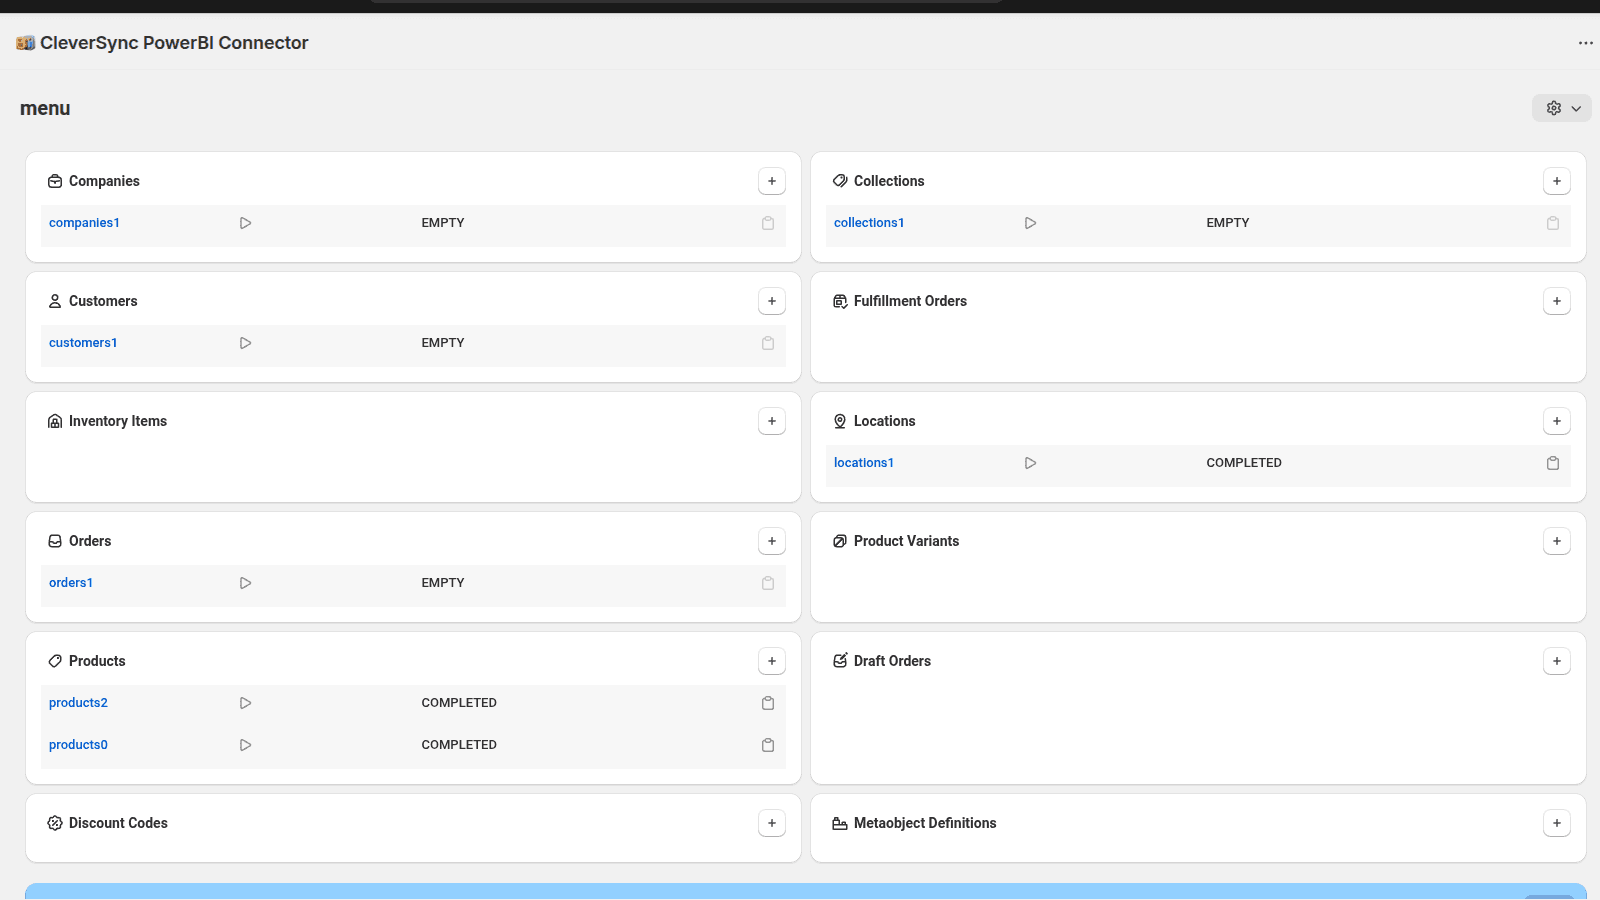Click the CleverSync PowerBI Connector app icon

pyautogui.click(x=26, y=43)
